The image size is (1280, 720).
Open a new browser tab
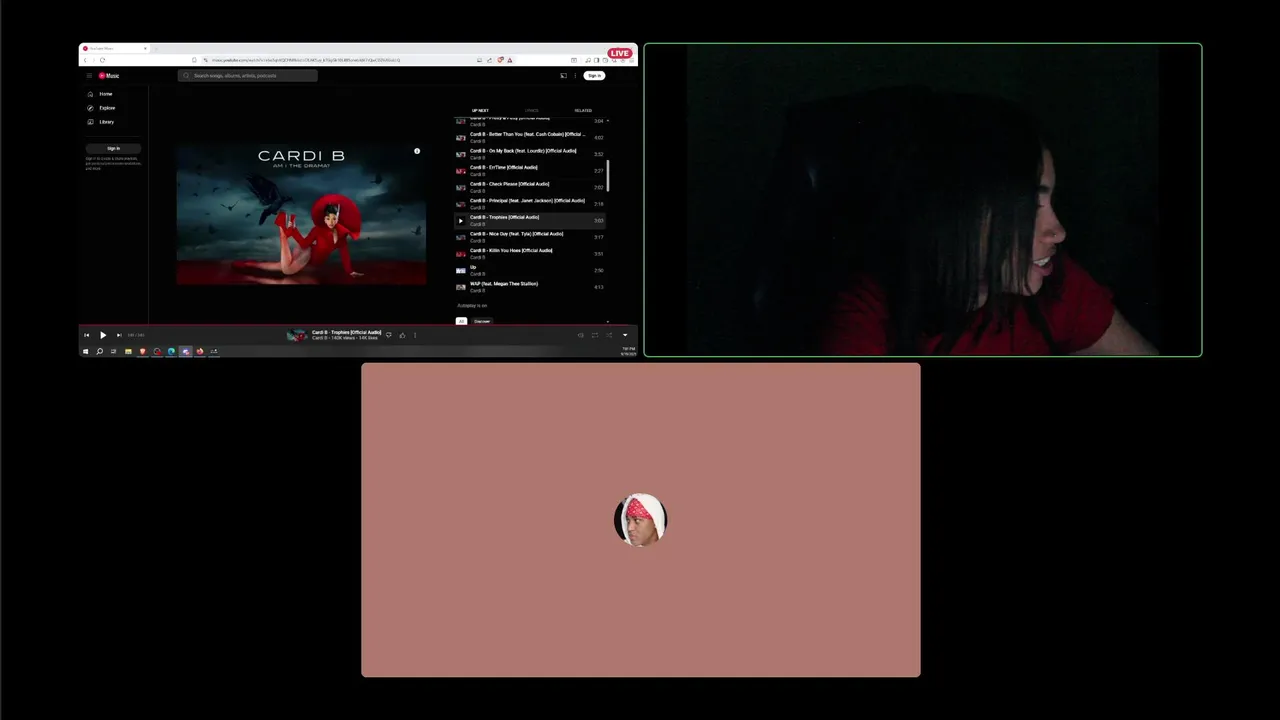click(x=154, y=48)
